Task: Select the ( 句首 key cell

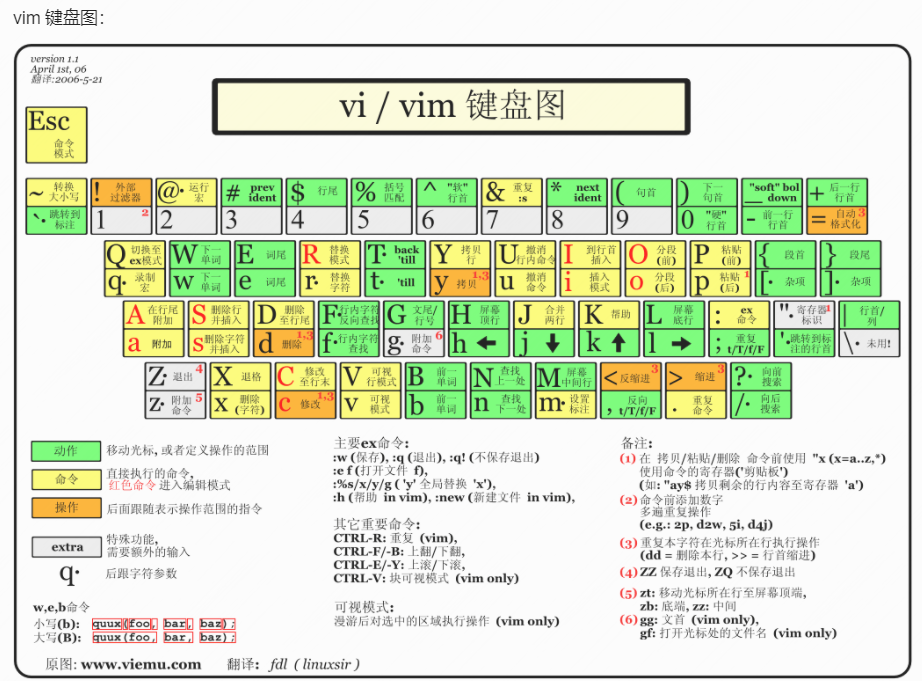Action: click(x=642, y=192)
